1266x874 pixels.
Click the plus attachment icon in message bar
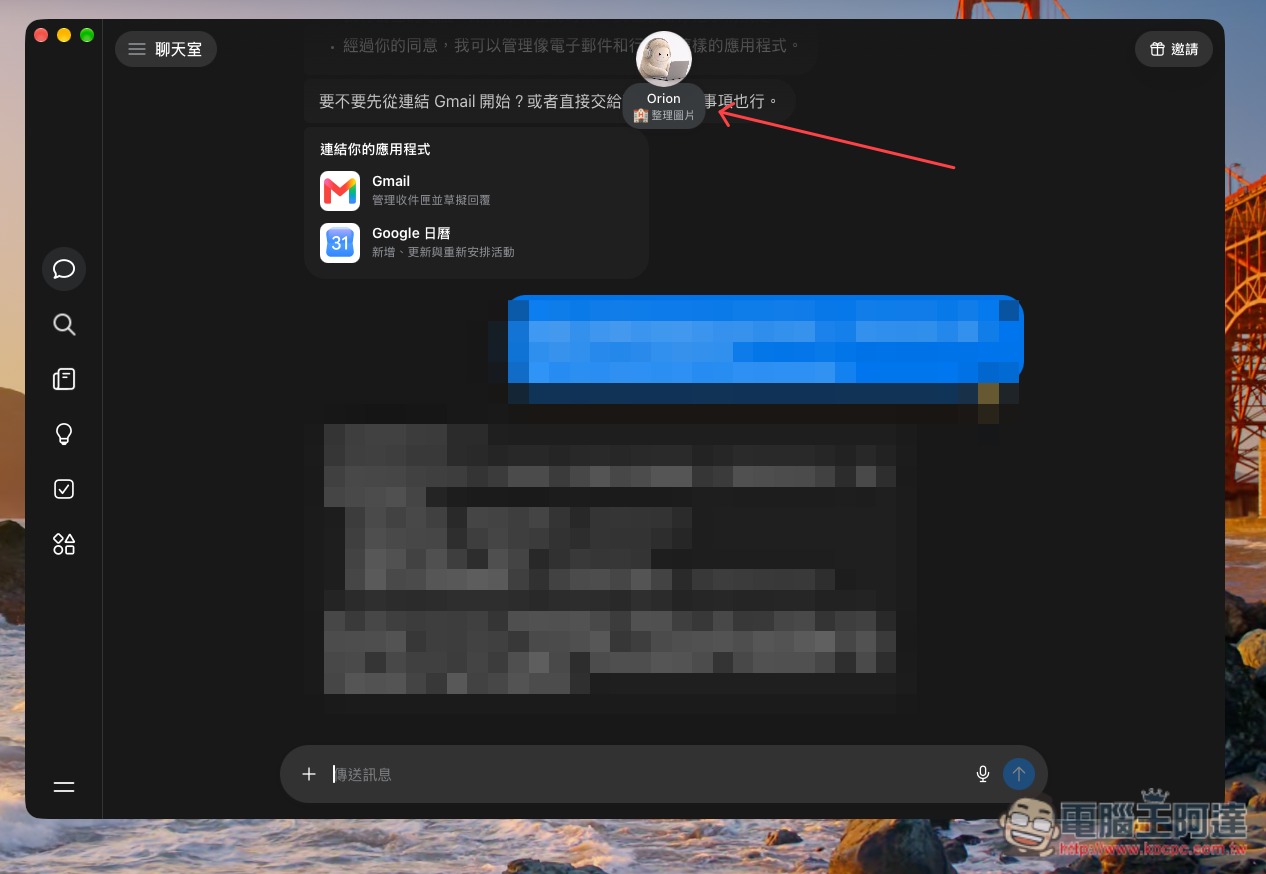(309, 774)
